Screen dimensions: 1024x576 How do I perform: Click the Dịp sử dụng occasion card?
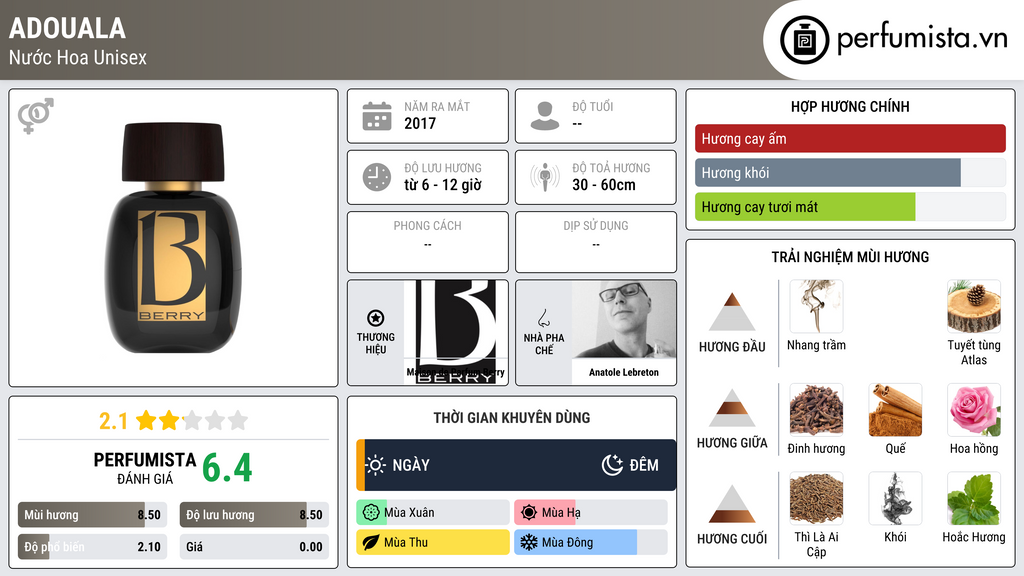point(596,242)
